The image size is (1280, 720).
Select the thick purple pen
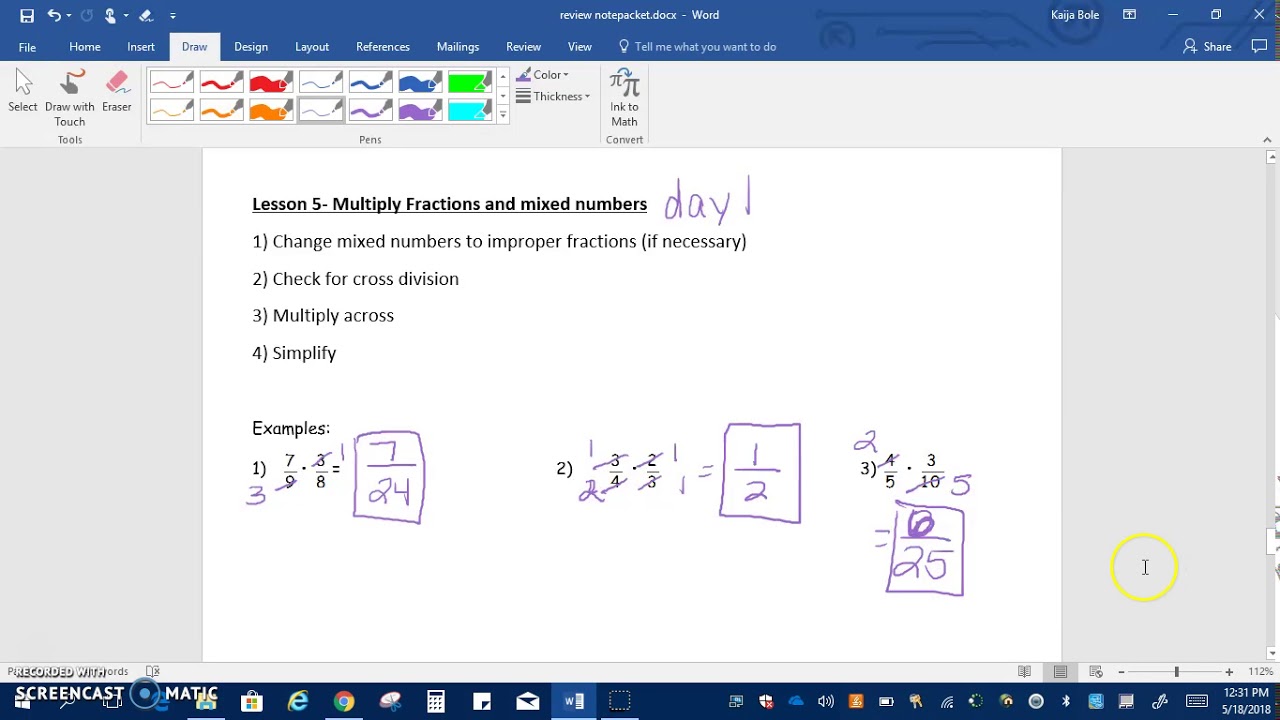click(371, 110)
